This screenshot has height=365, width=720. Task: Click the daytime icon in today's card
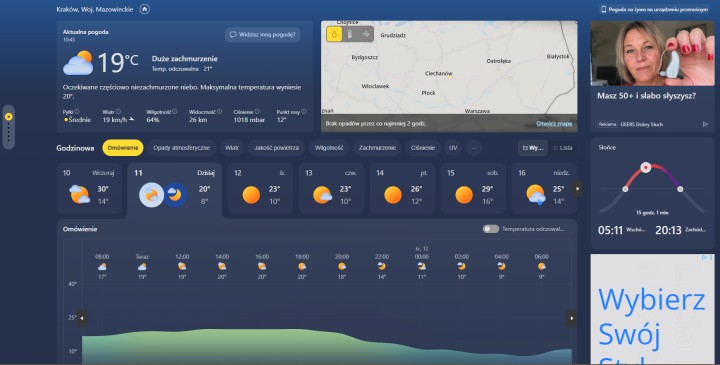coord(152,195)
